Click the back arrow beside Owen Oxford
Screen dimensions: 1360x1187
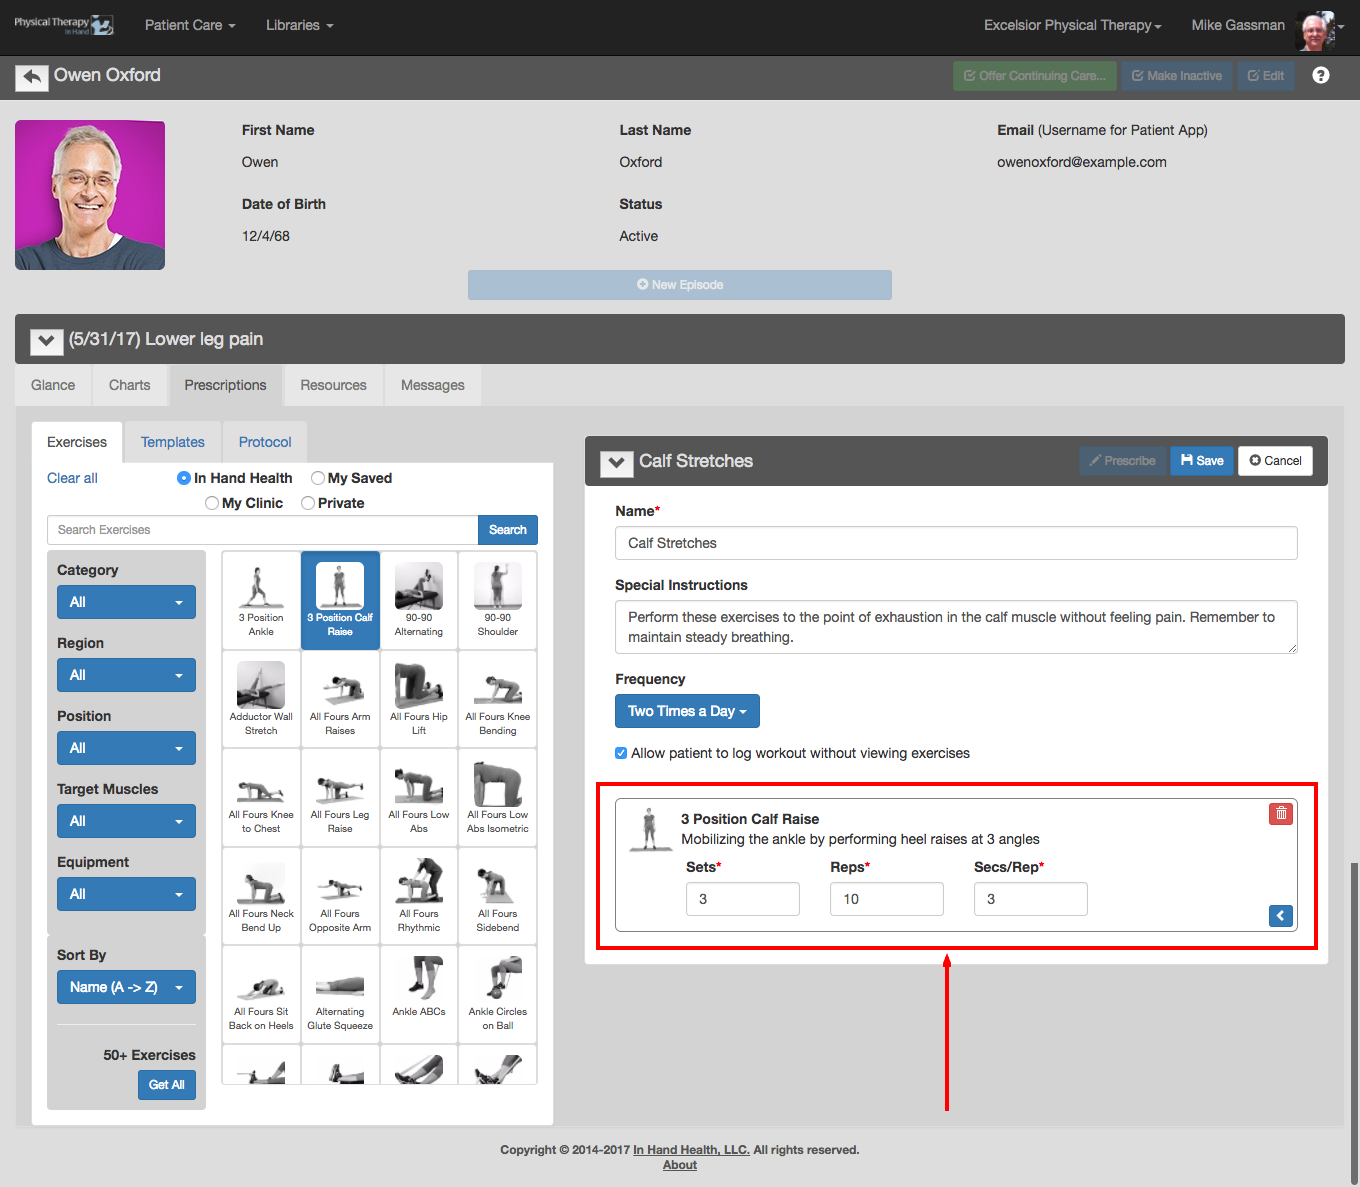click(x=32, y=77)
